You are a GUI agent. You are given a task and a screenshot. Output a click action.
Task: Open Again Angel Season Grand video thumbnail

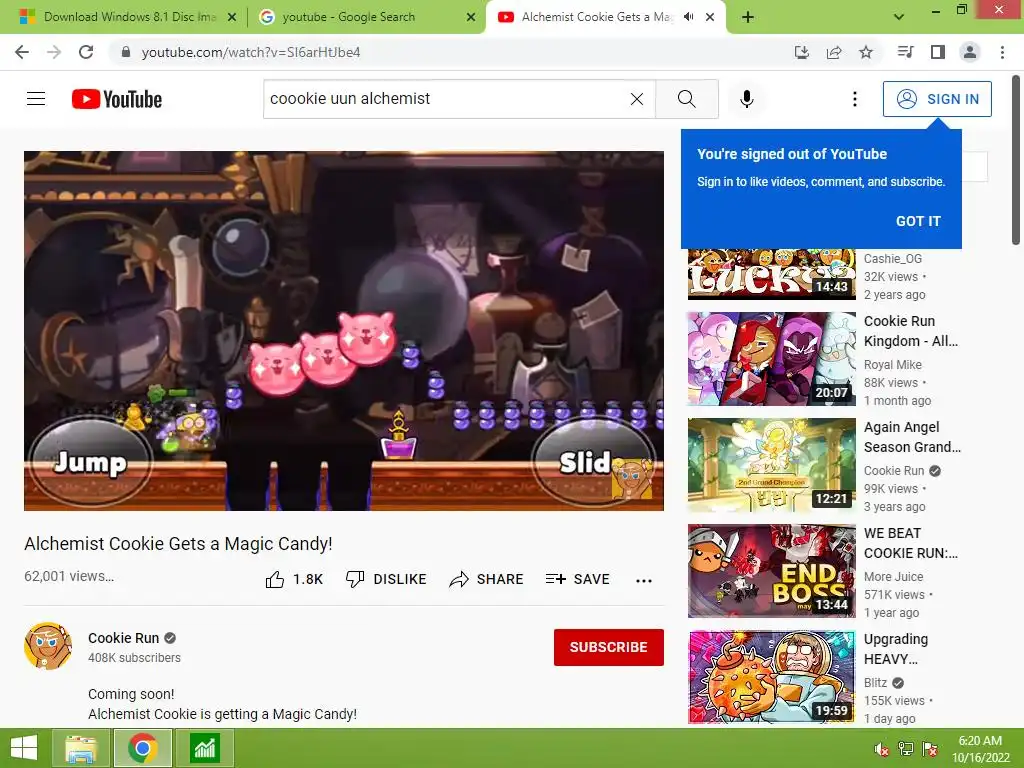[x=771, y=465]
